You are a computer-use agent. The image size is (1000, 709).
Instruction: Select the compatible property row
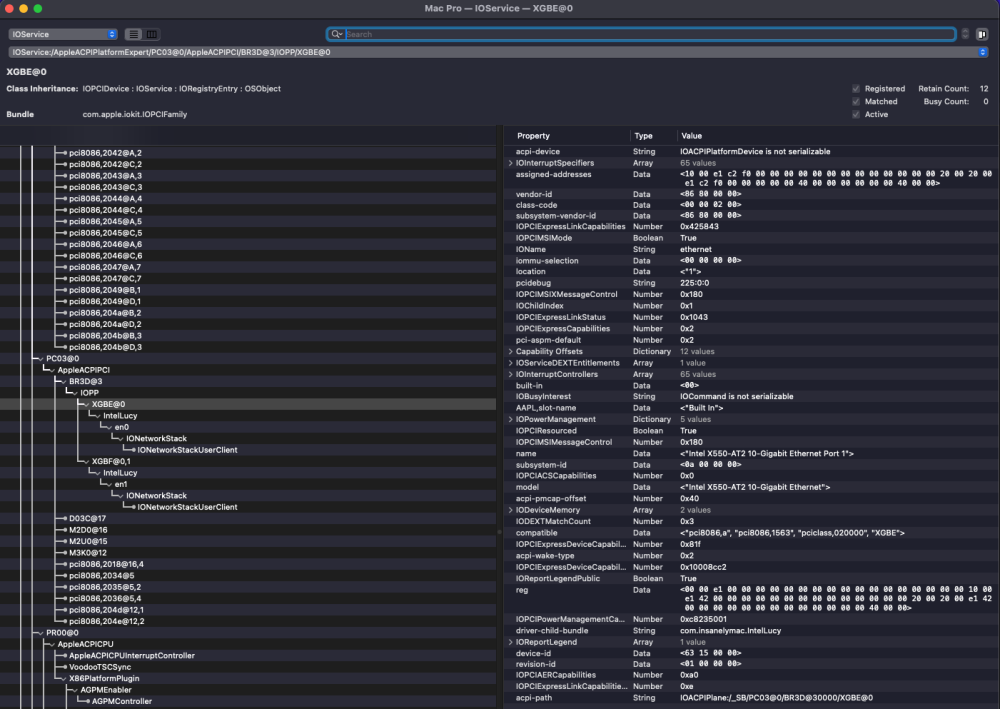[751, 533]
